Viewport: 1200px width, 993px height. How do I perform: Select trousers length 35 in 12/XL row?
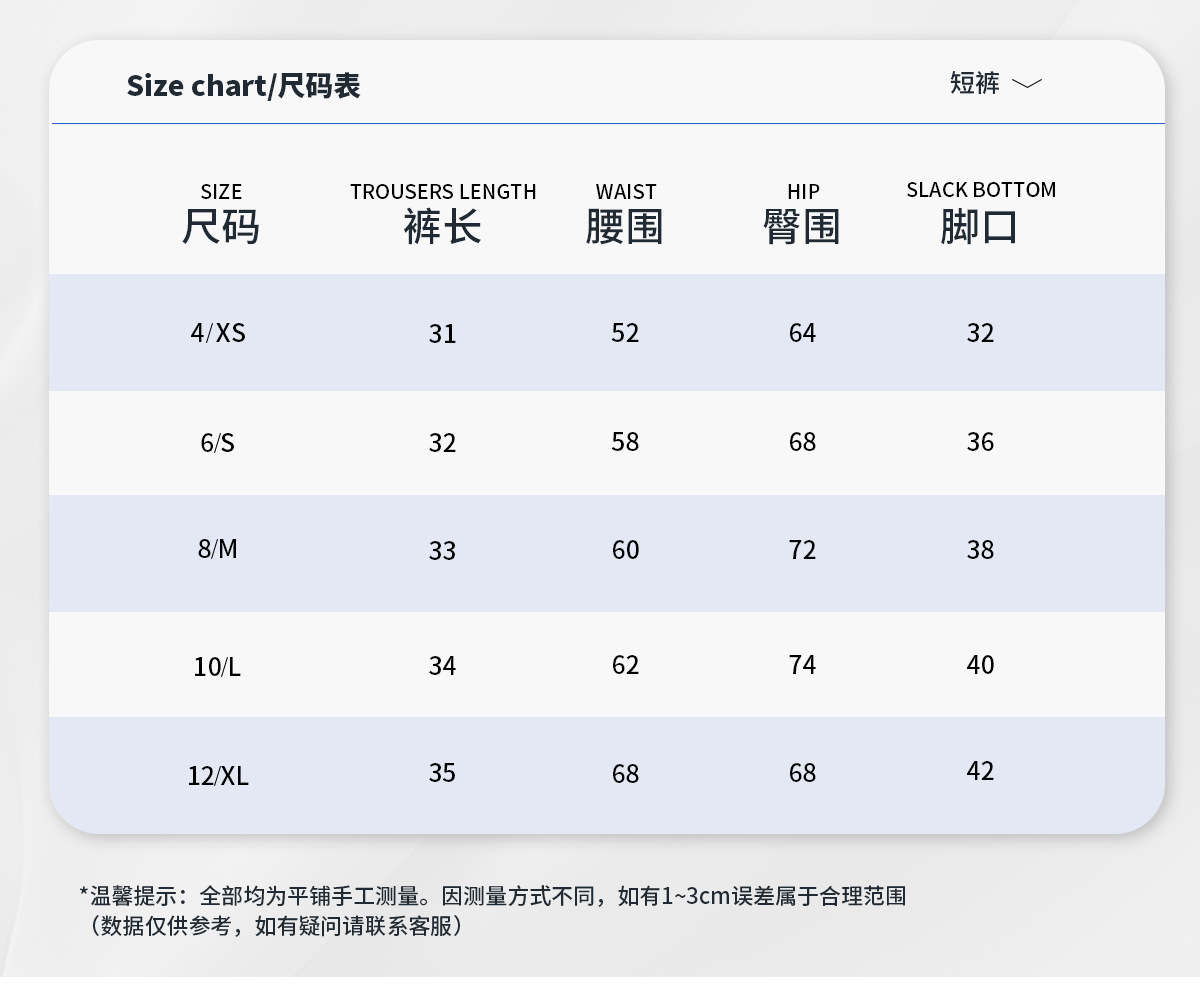point(442,773)
